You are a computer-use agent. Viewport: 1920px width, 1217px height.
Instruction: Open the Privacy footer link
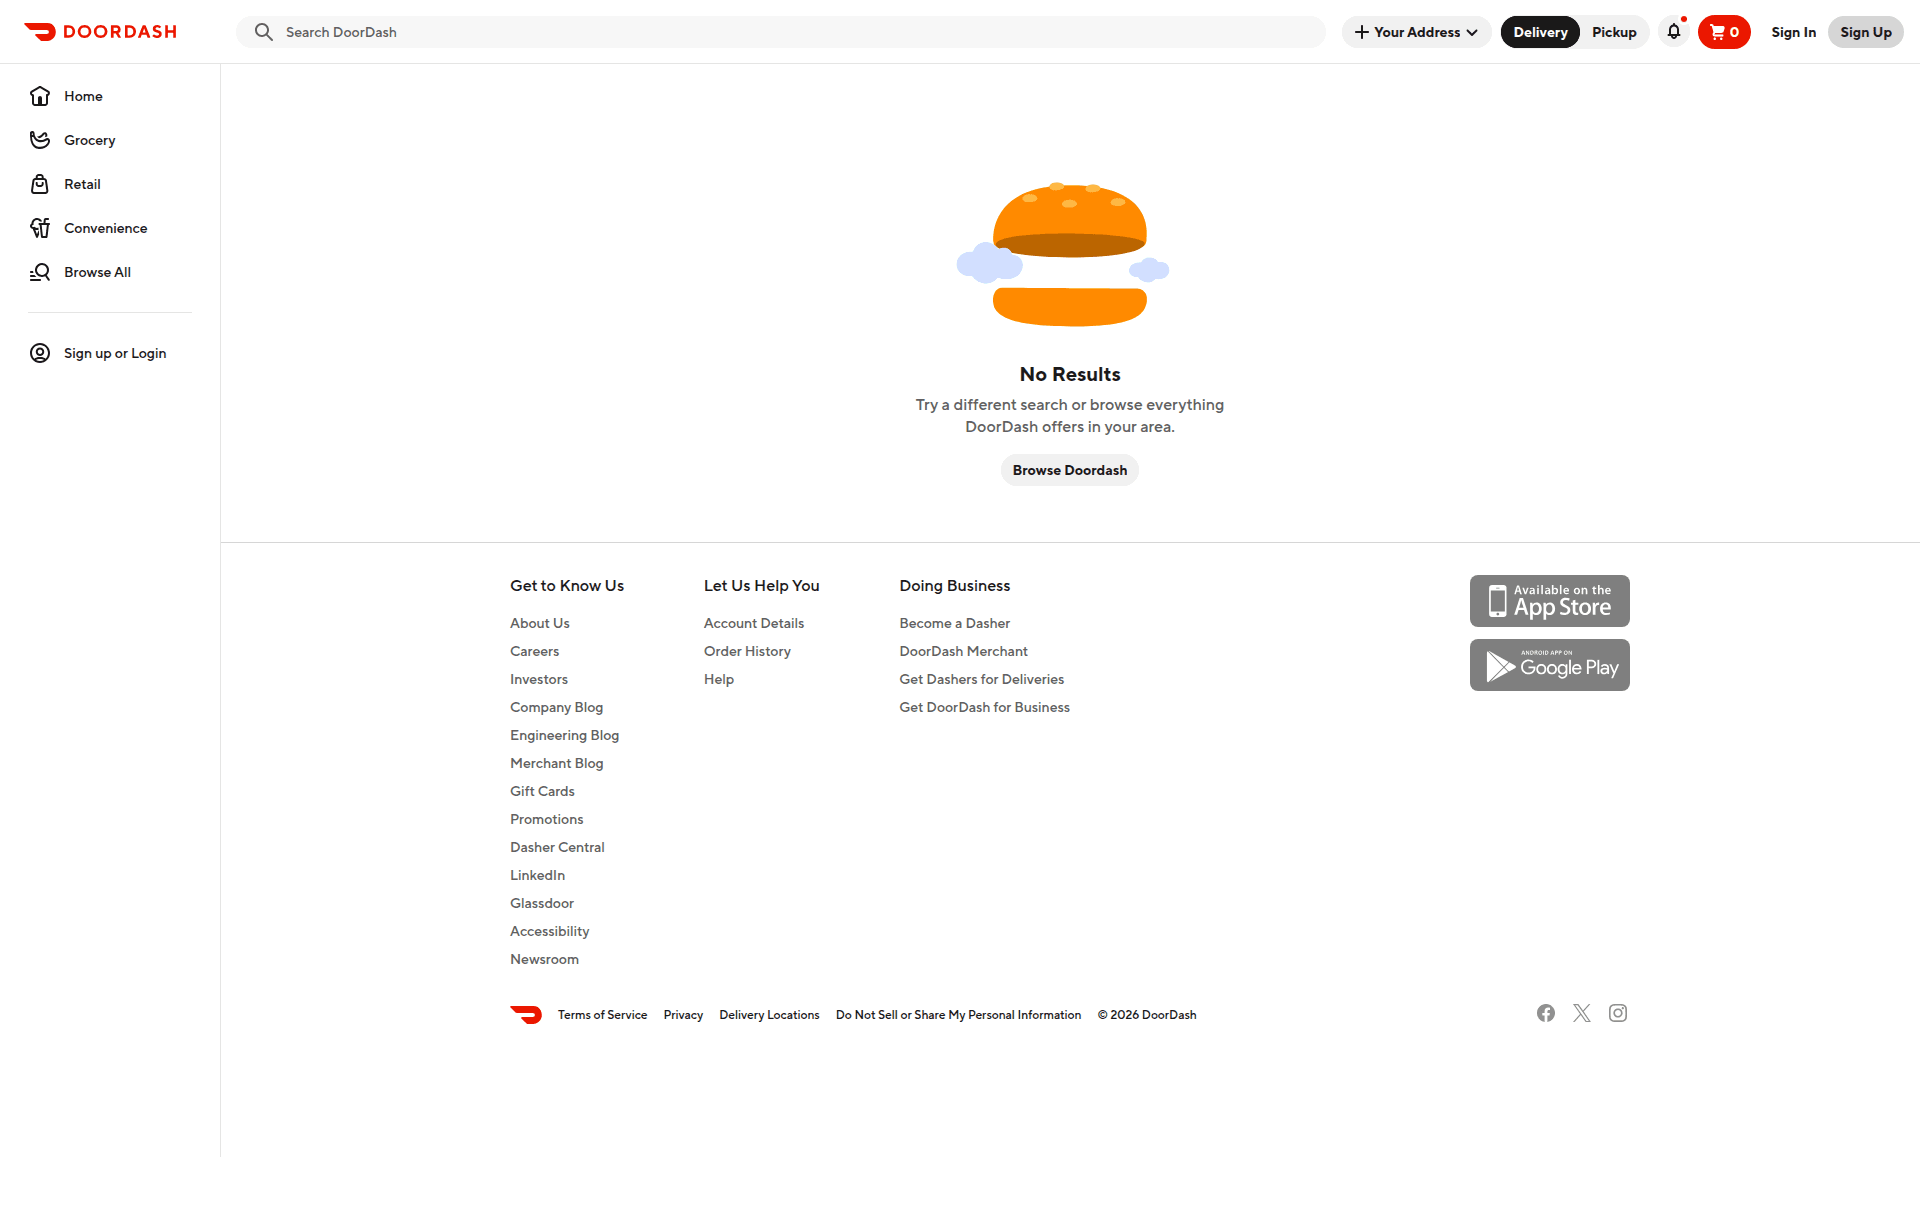(683, 1015)
